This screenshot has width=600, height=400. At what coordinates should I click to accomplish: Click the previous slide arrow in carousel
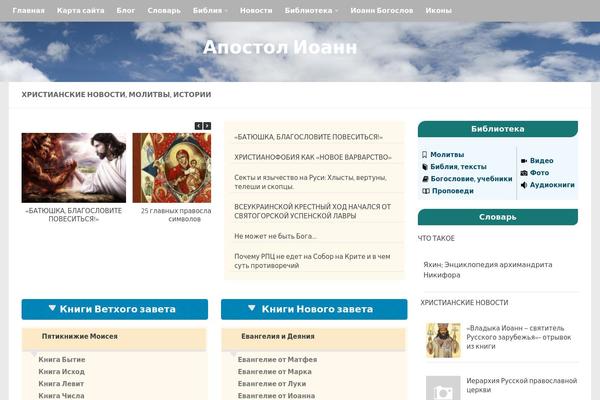(198, 126)
